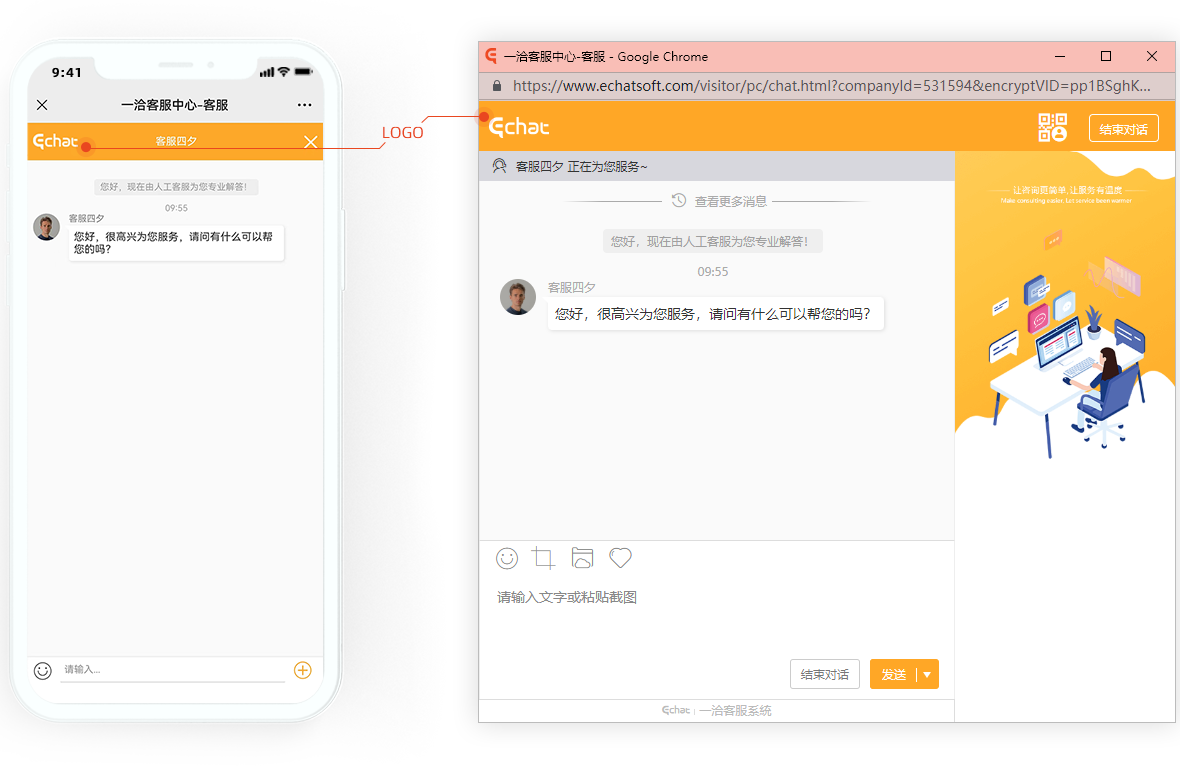The width and height of the screenshot is (1180, 768).
Task: Open the QR code icon in orange header
Action: (x=1053, y=128)
